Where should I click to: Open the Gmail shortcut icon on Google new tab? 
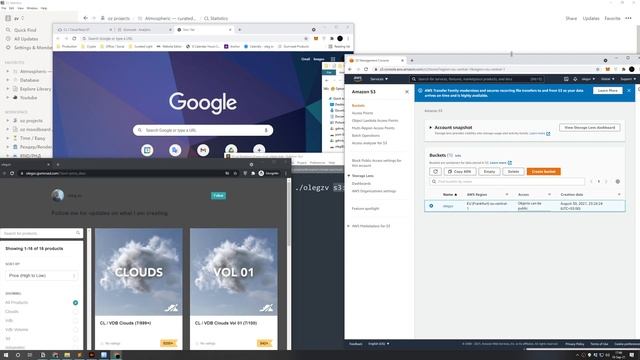pos(203,150)
